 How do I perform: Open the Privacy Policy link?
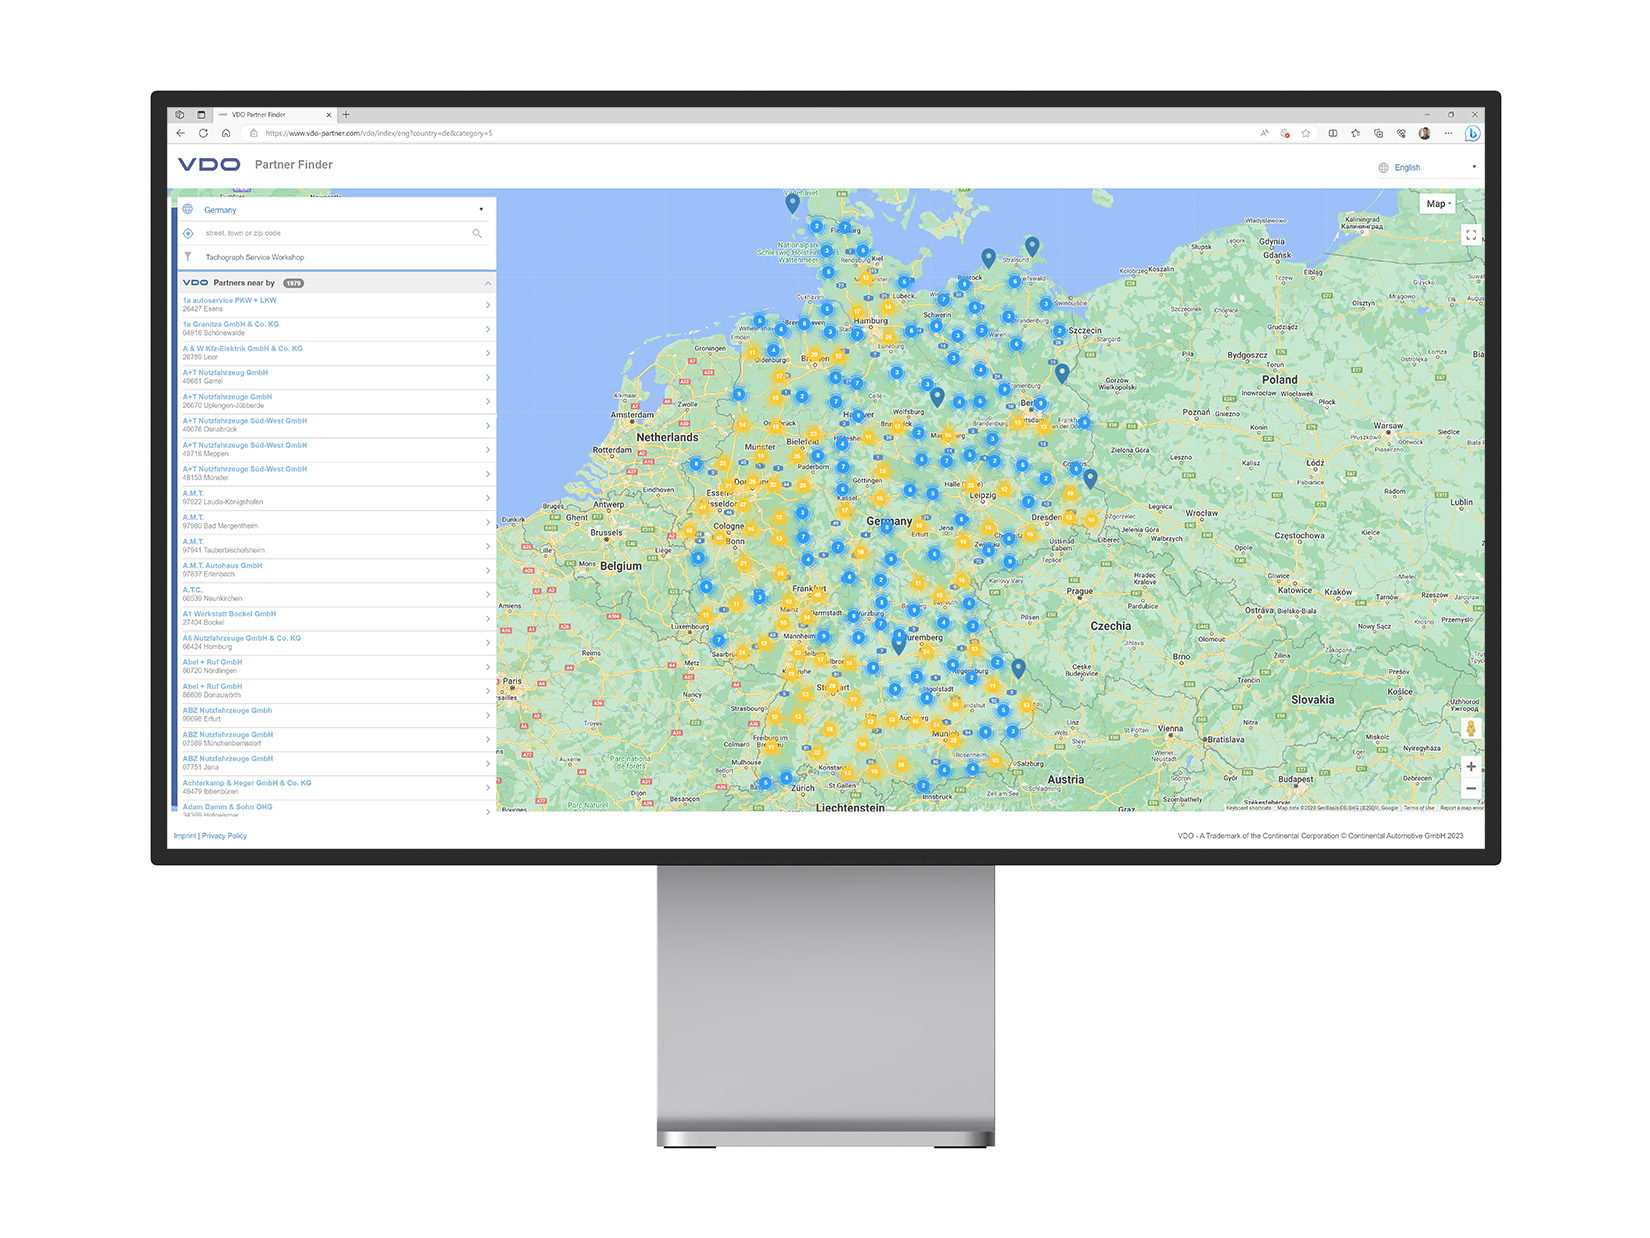point(224,836)
